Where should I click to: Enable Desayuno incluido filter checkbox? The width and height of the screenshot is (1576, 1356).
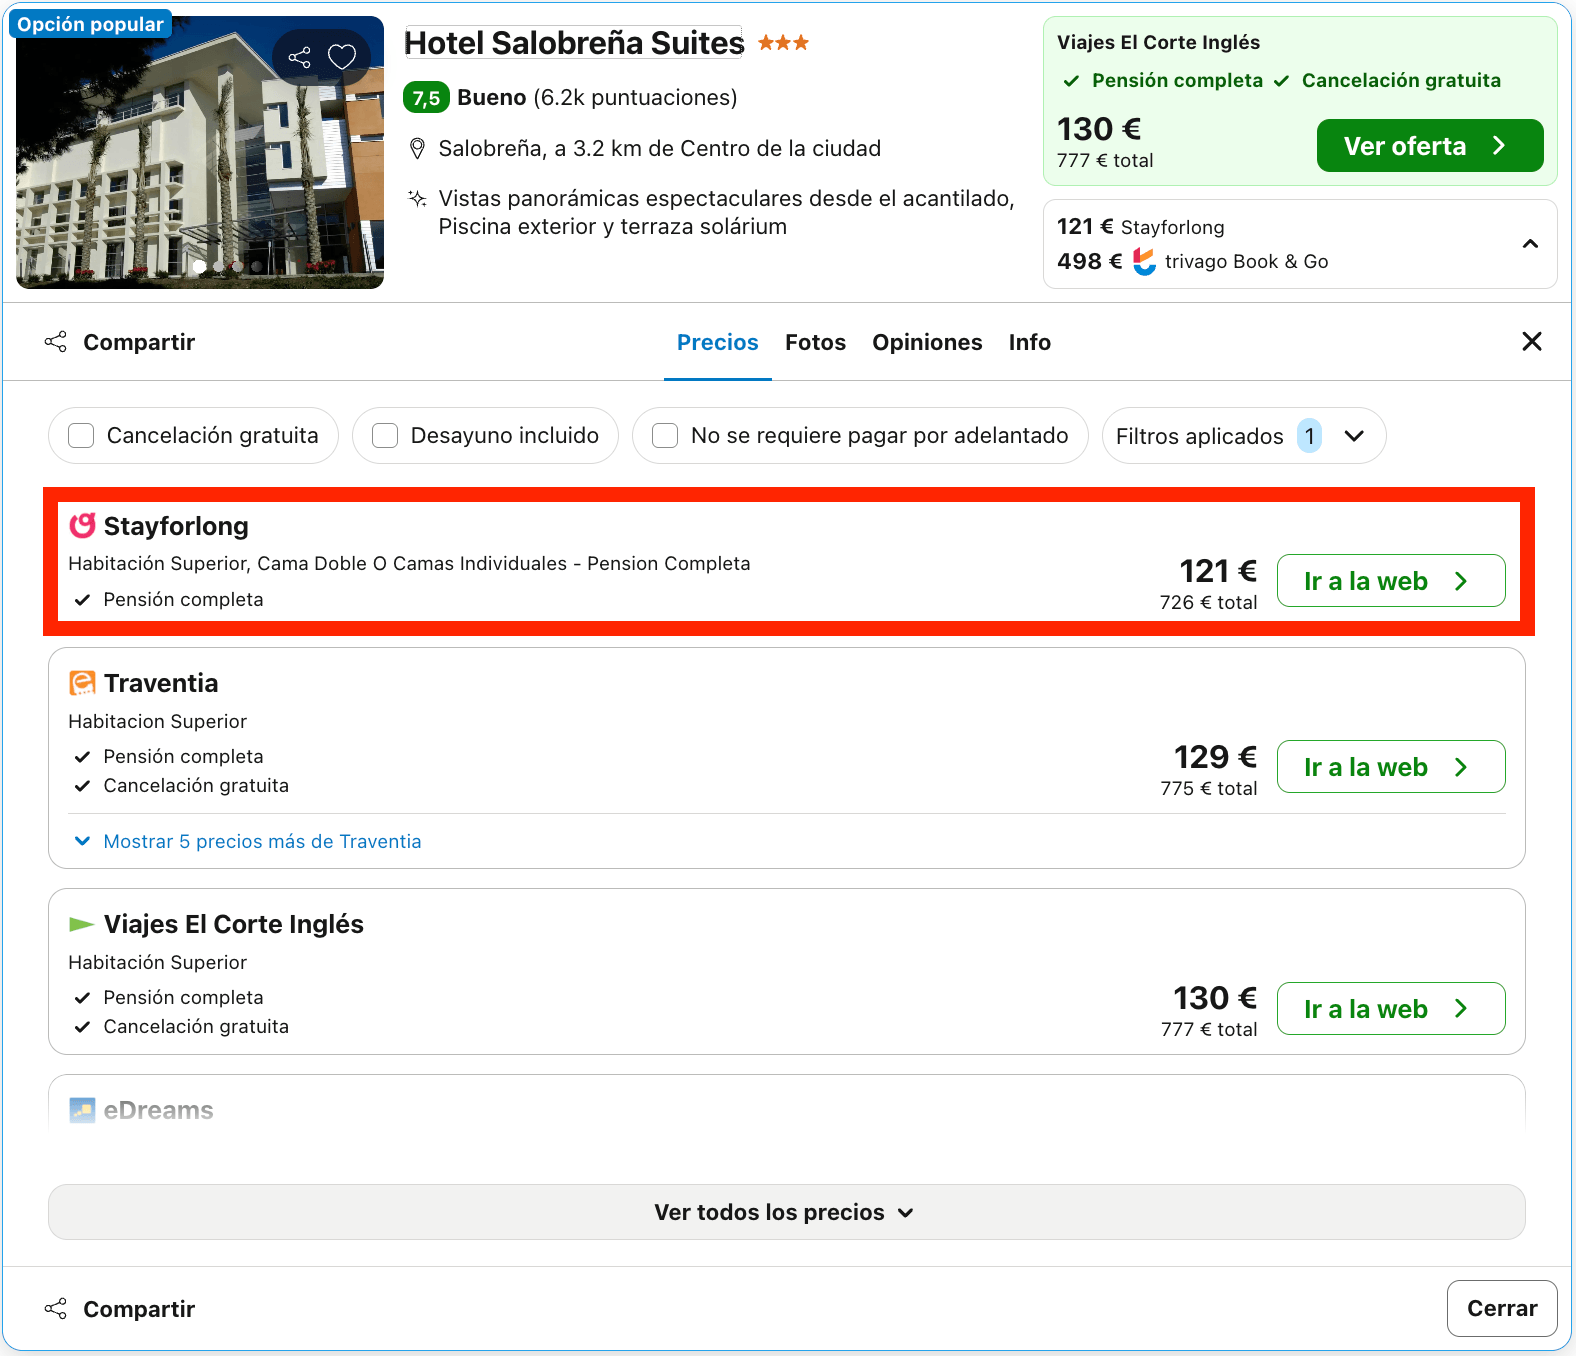[385, 436]
